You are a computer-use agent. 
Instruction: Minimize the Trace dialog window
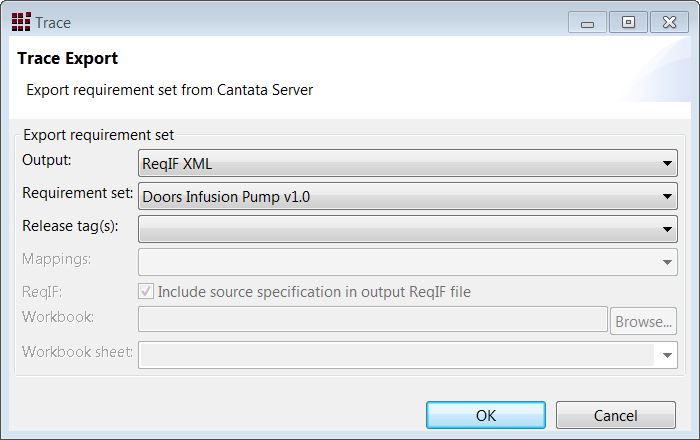pyautogui.click(x=587, y=22)
